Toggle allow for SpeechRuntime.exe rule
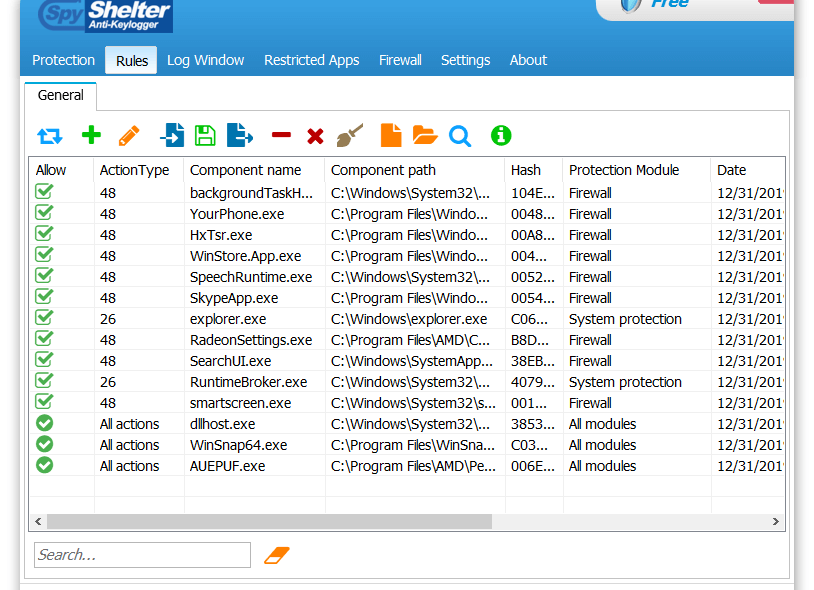Image resolution: width=814 pixels, height=590 pixels. coord(44,276)
